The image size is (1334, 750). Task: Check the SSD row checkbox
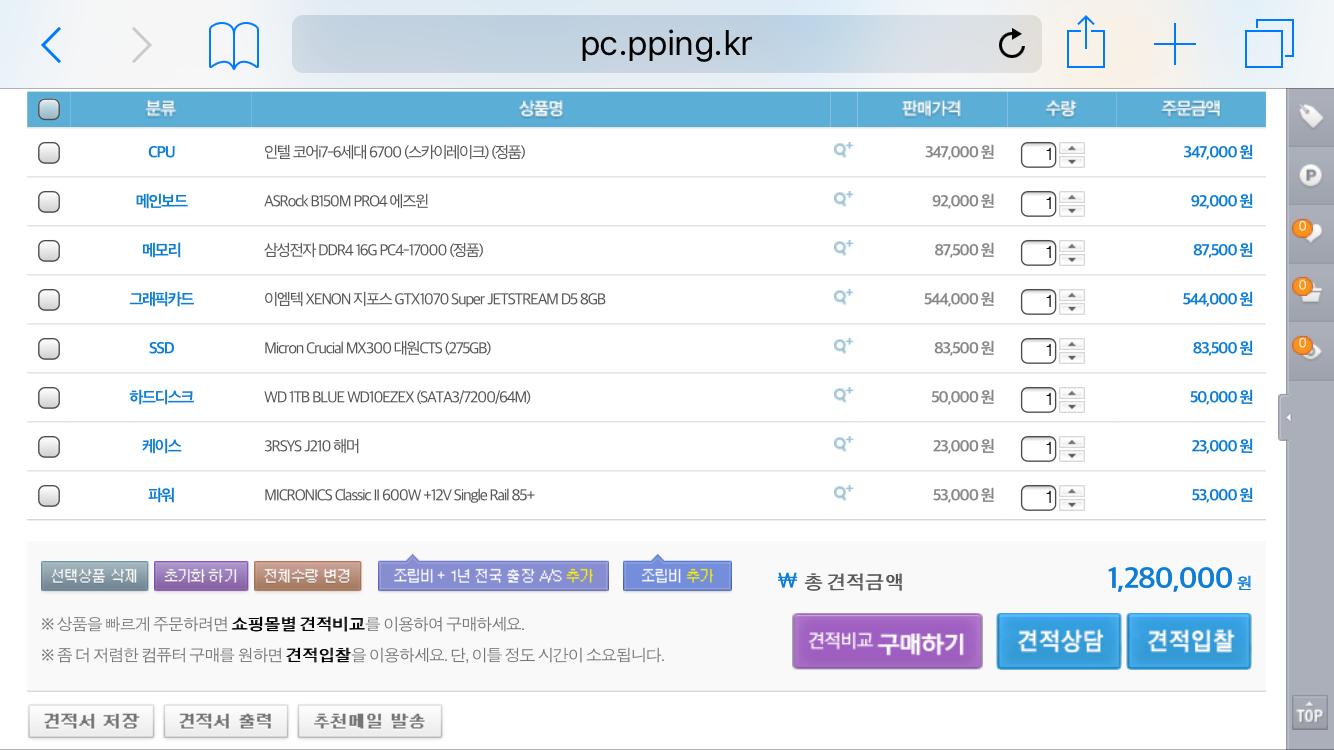49,349
